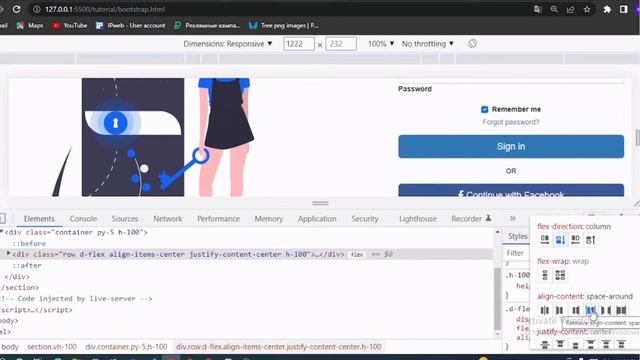Click second justify-content icon
640x360 pixels.
coord(560,344)
